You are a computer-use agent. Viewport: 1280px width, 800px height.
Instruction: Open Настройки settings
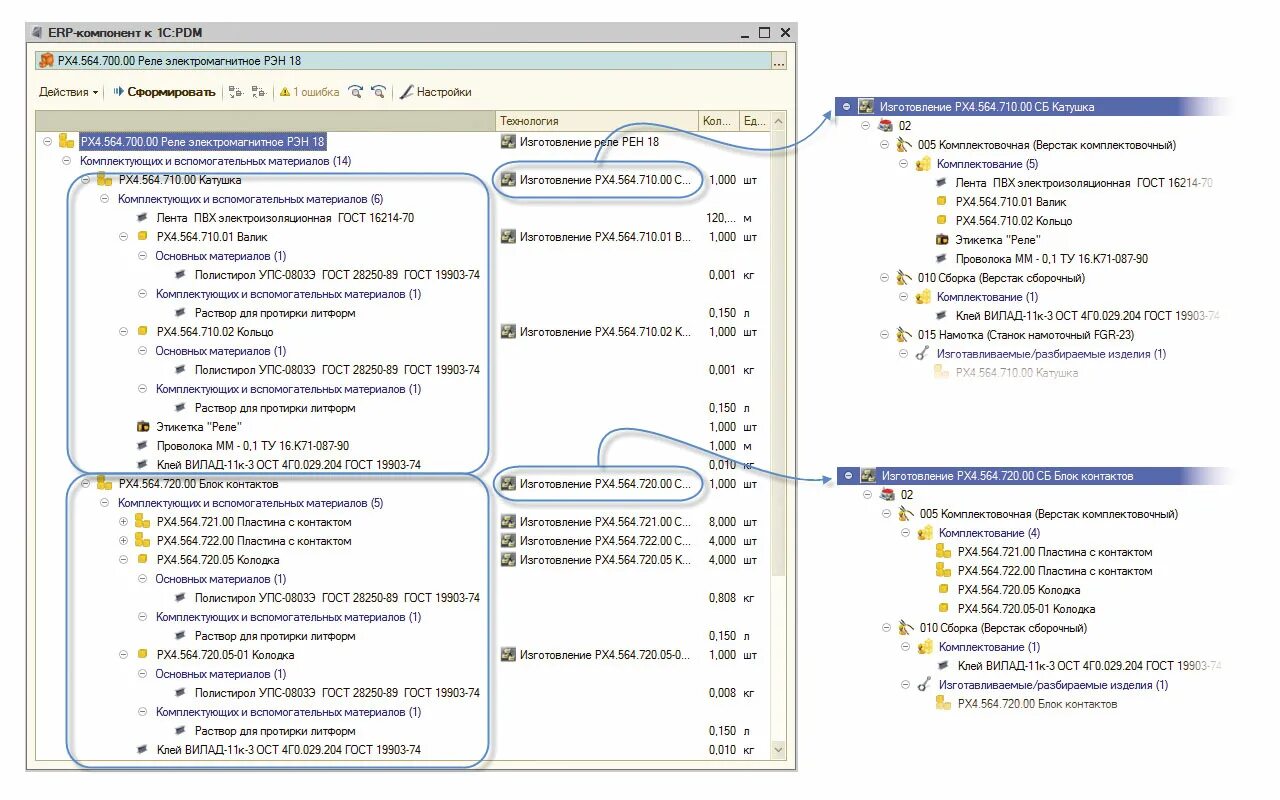tap(435, 92)
